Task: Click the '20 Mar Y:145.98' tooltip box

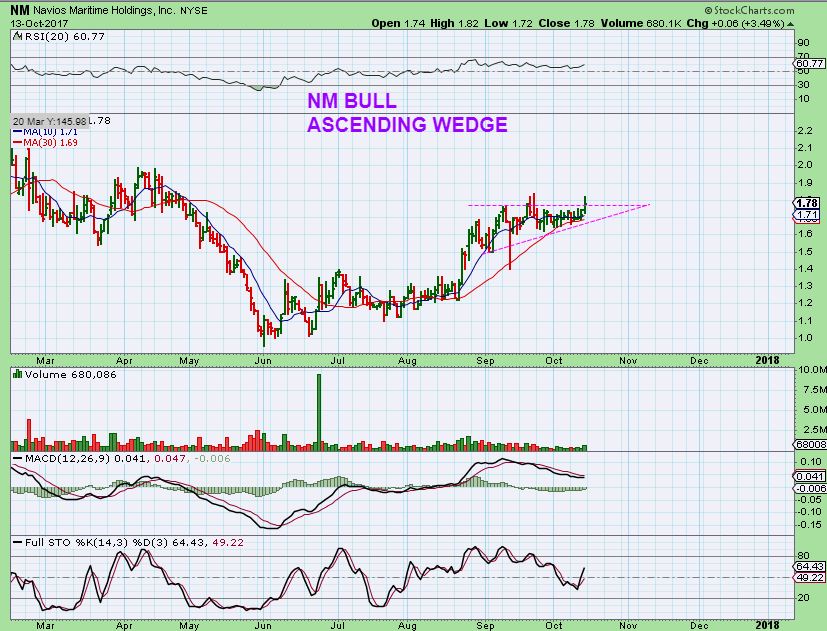Action: click(49, 121)
